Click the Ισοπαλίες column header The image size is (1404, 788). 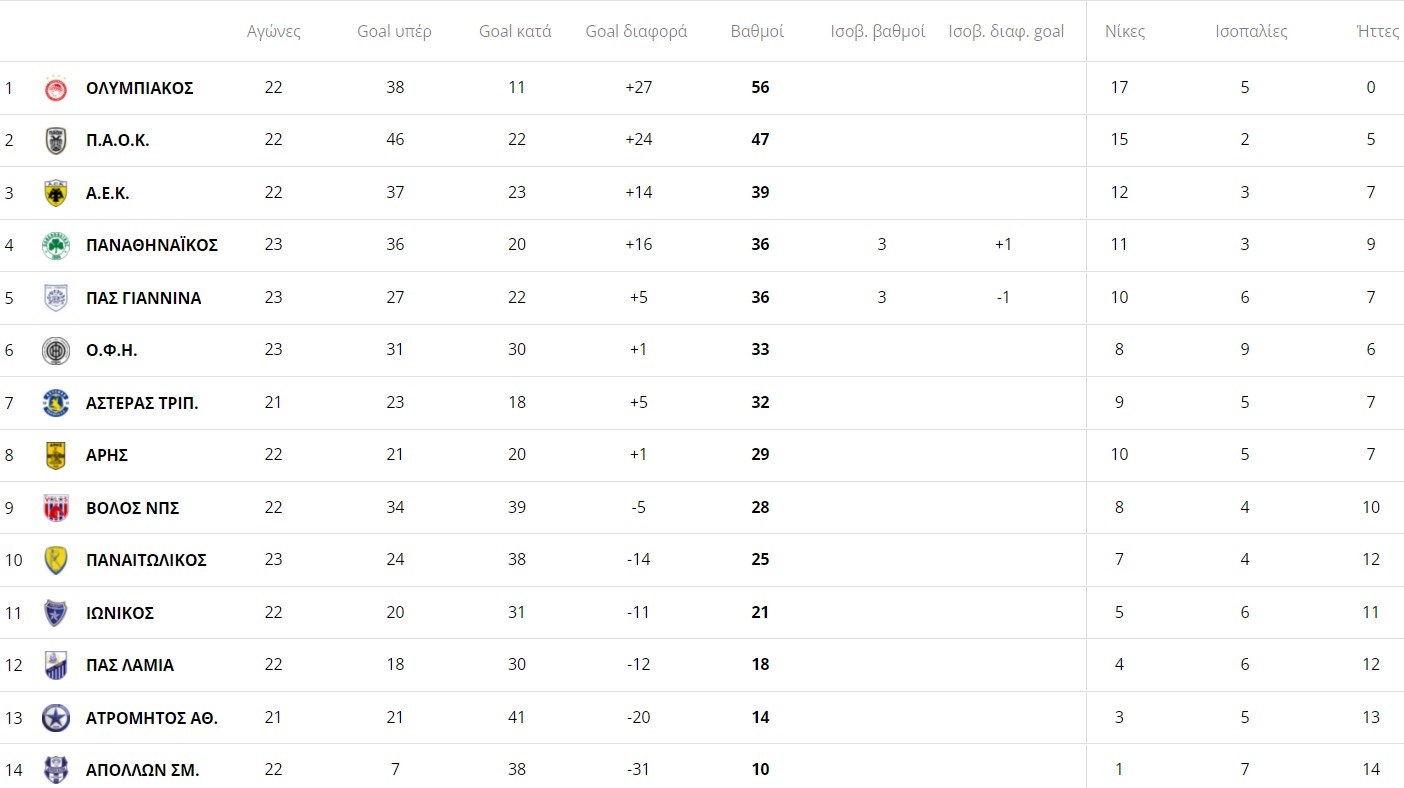(x=1251, y=31)
